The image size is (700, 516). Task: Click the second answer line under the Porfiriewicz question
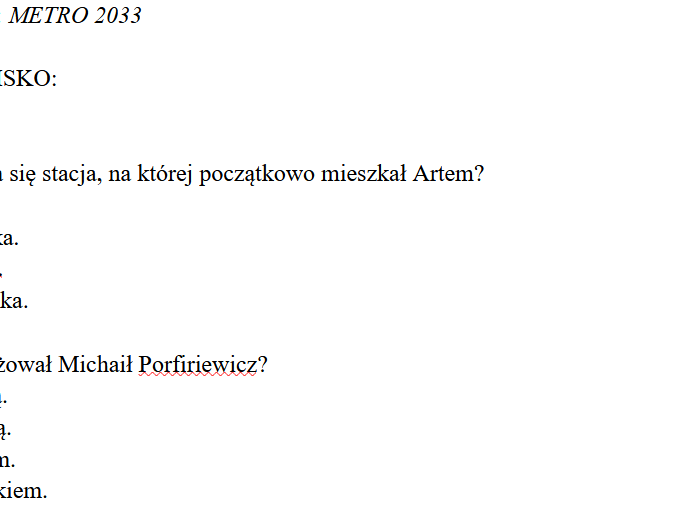pyautogui.click(x=6, y=429)
